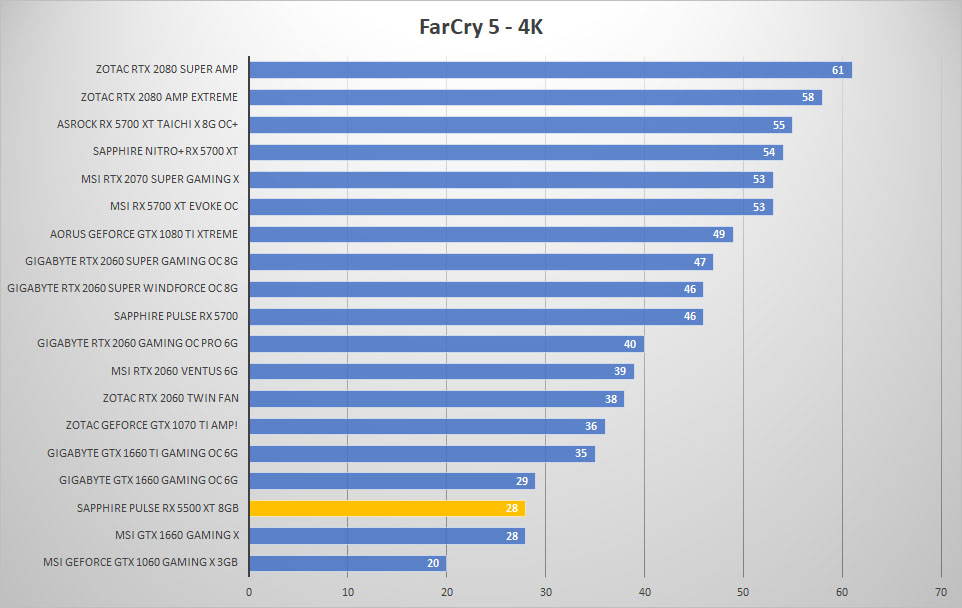Image resolution: width=962 pixels, height=608 pixels.
Task: Select the data value 35
Action: [x=580, y=453]
